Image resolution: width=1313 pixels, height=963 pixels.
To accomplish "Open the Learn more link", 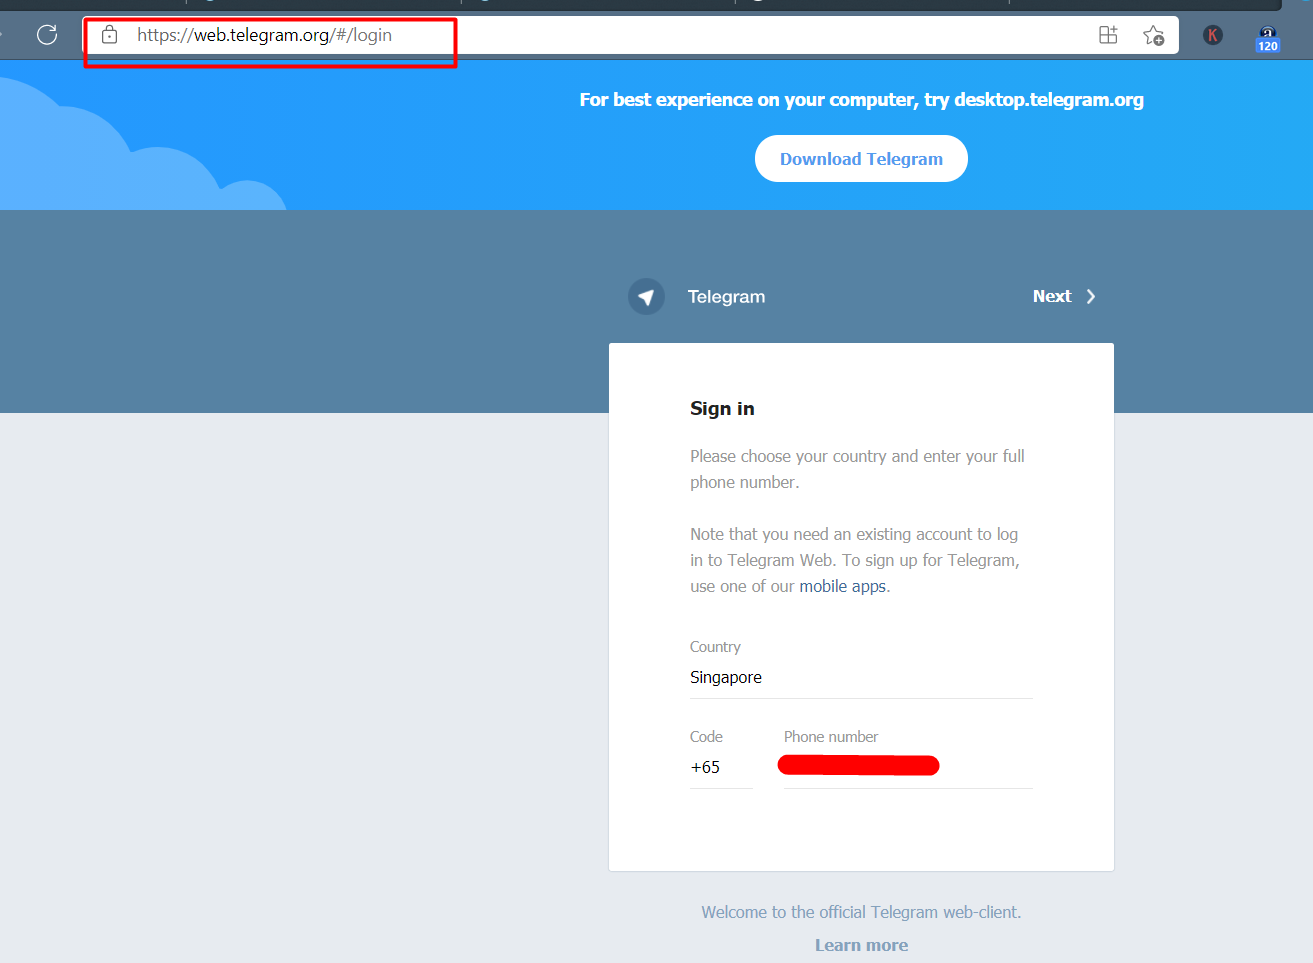I will pyautogui.click(x=861, y=945).
